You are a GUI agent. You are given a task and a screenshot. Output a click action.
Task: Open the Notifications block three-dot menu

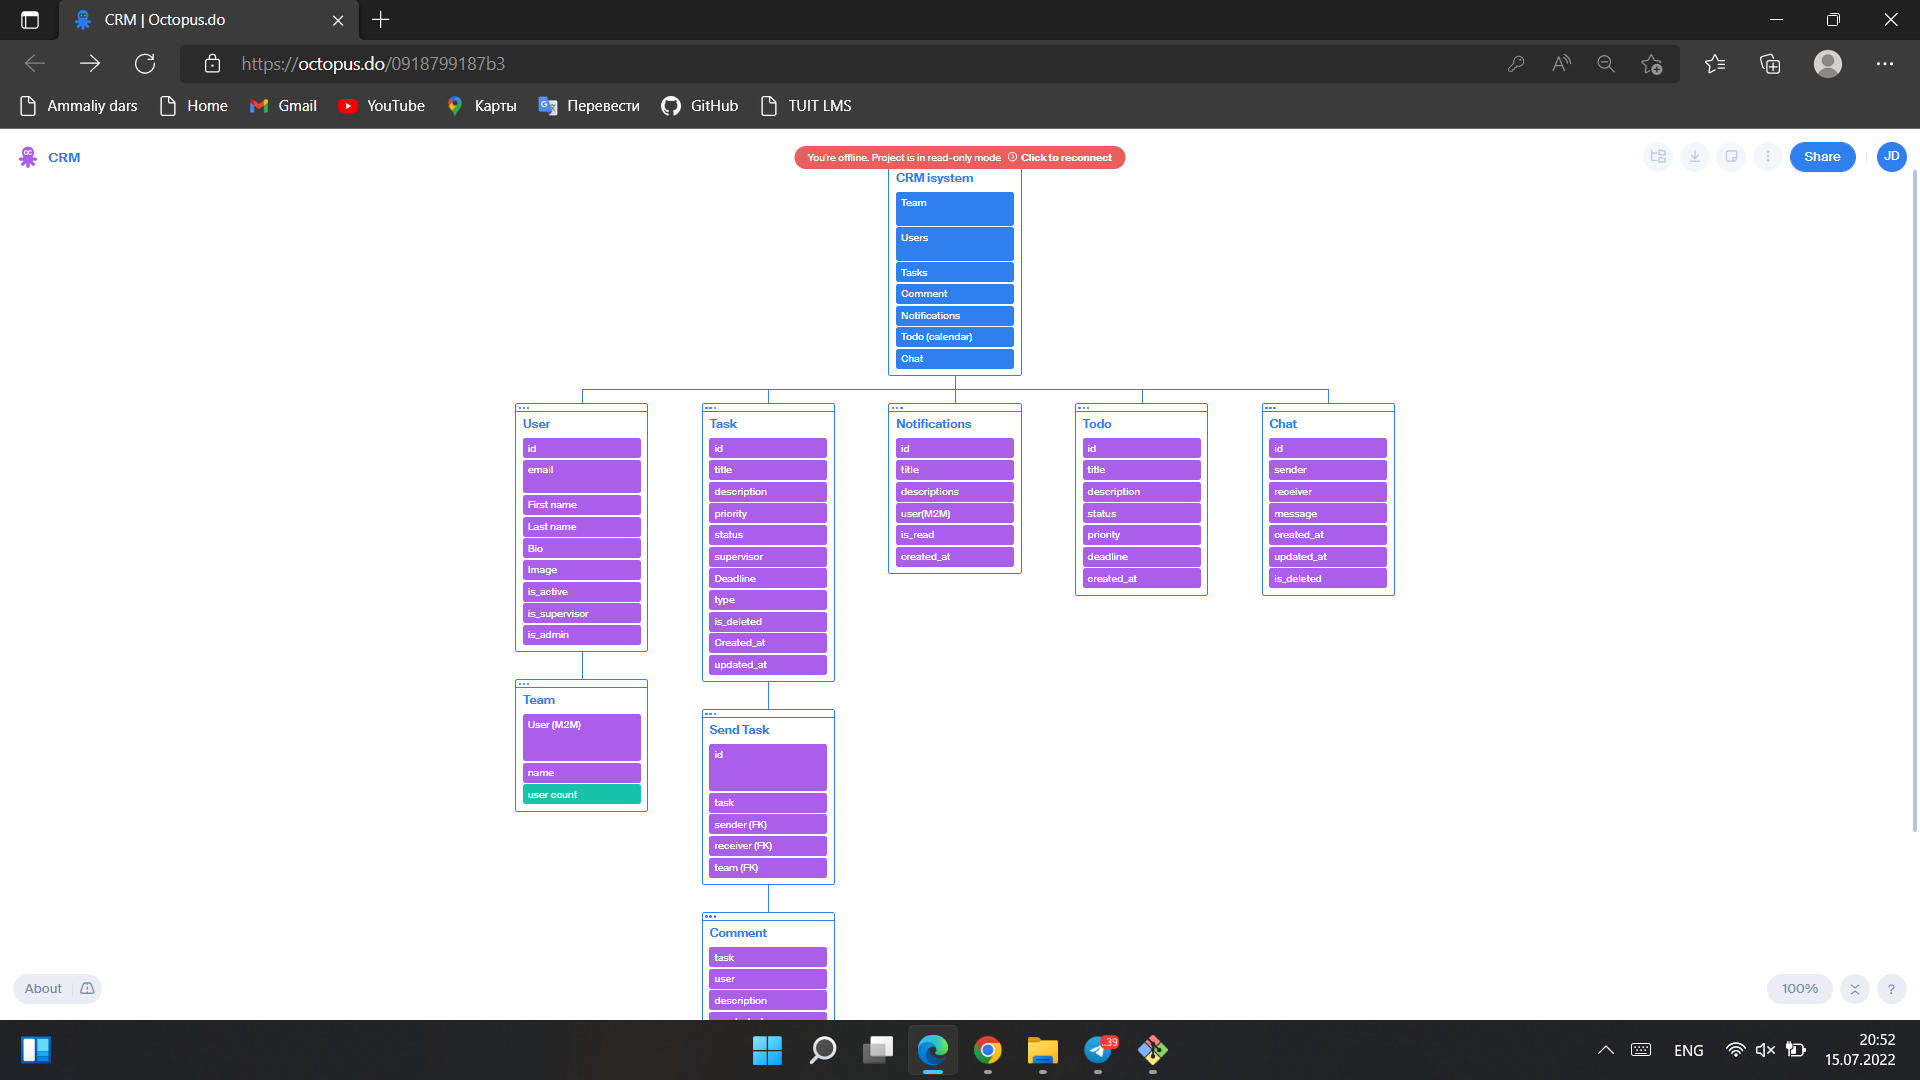[897, 408]
